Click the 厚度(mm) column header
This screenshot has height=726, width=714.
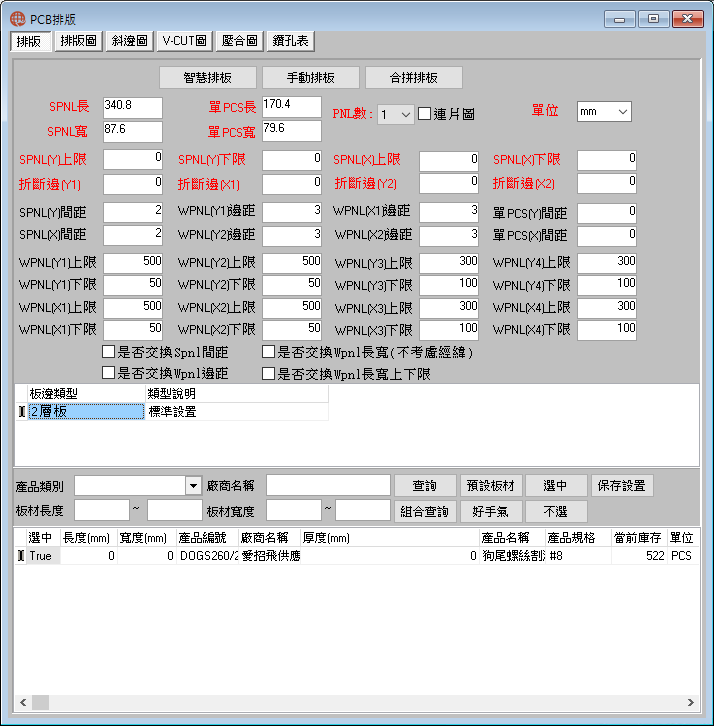[390, 538]
